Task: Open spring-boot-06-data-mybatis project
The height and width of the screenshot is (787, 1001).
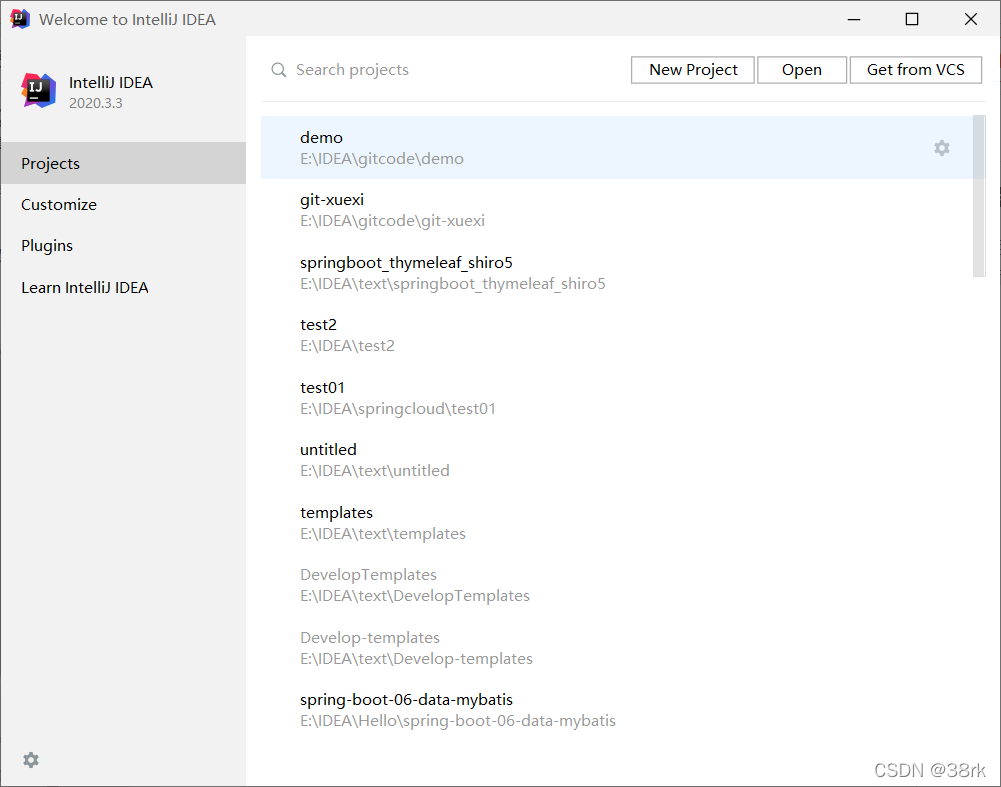Action: pyautogui.click(x=617, y=710)
